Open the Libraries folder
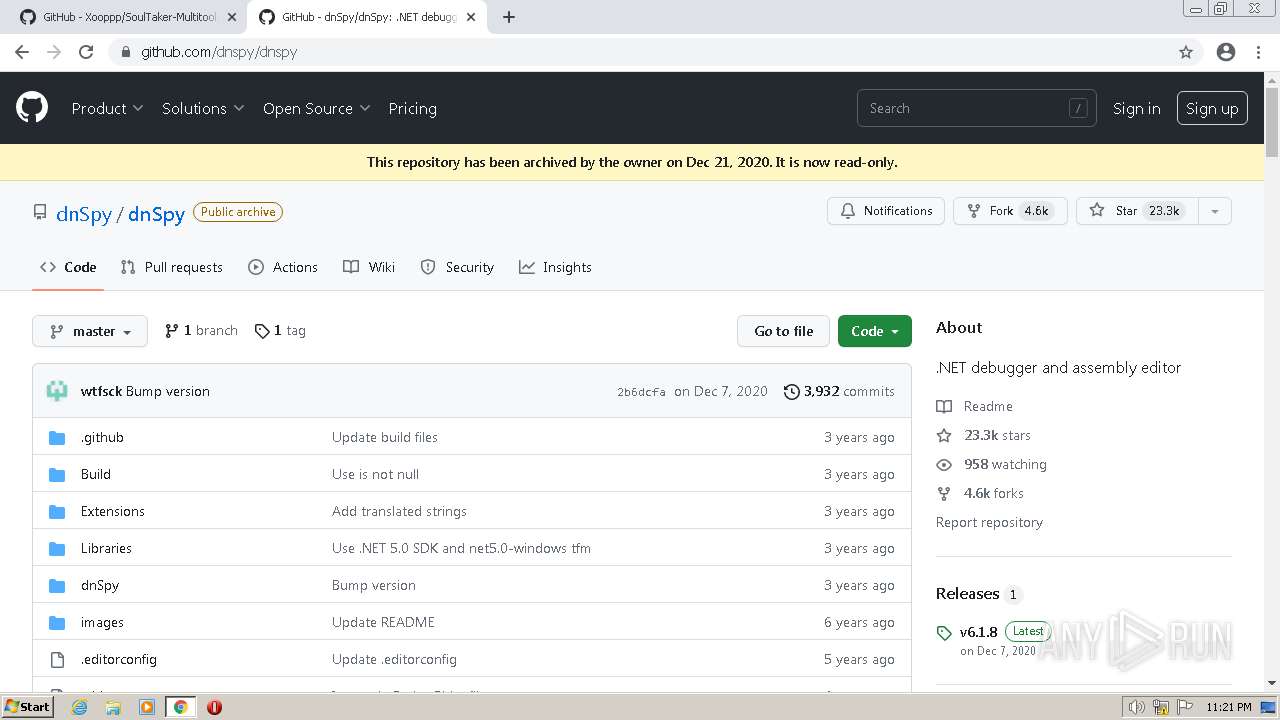1280x720 pixels. [x=106, y=548]
